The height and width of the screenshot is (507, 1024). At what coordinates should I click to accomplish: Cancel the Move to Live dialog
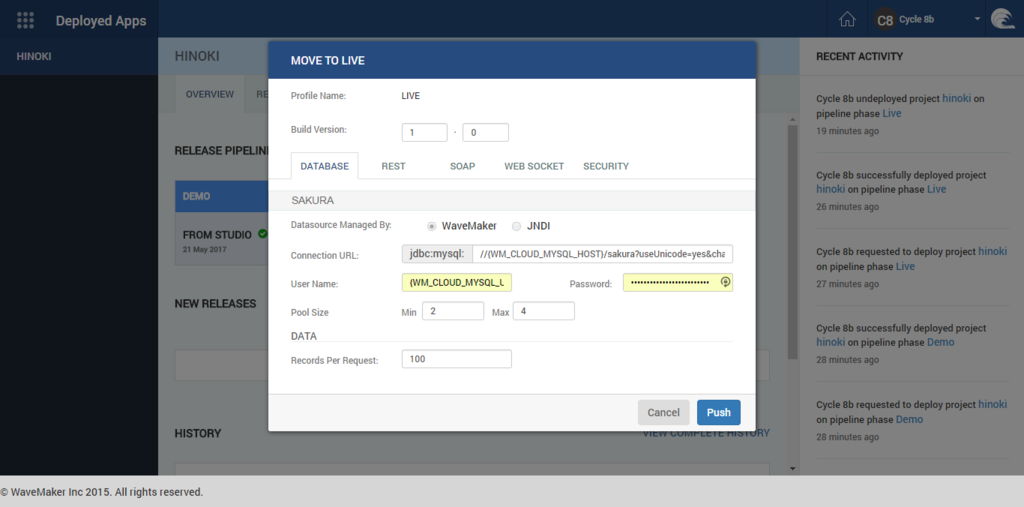tap(664, 412)
